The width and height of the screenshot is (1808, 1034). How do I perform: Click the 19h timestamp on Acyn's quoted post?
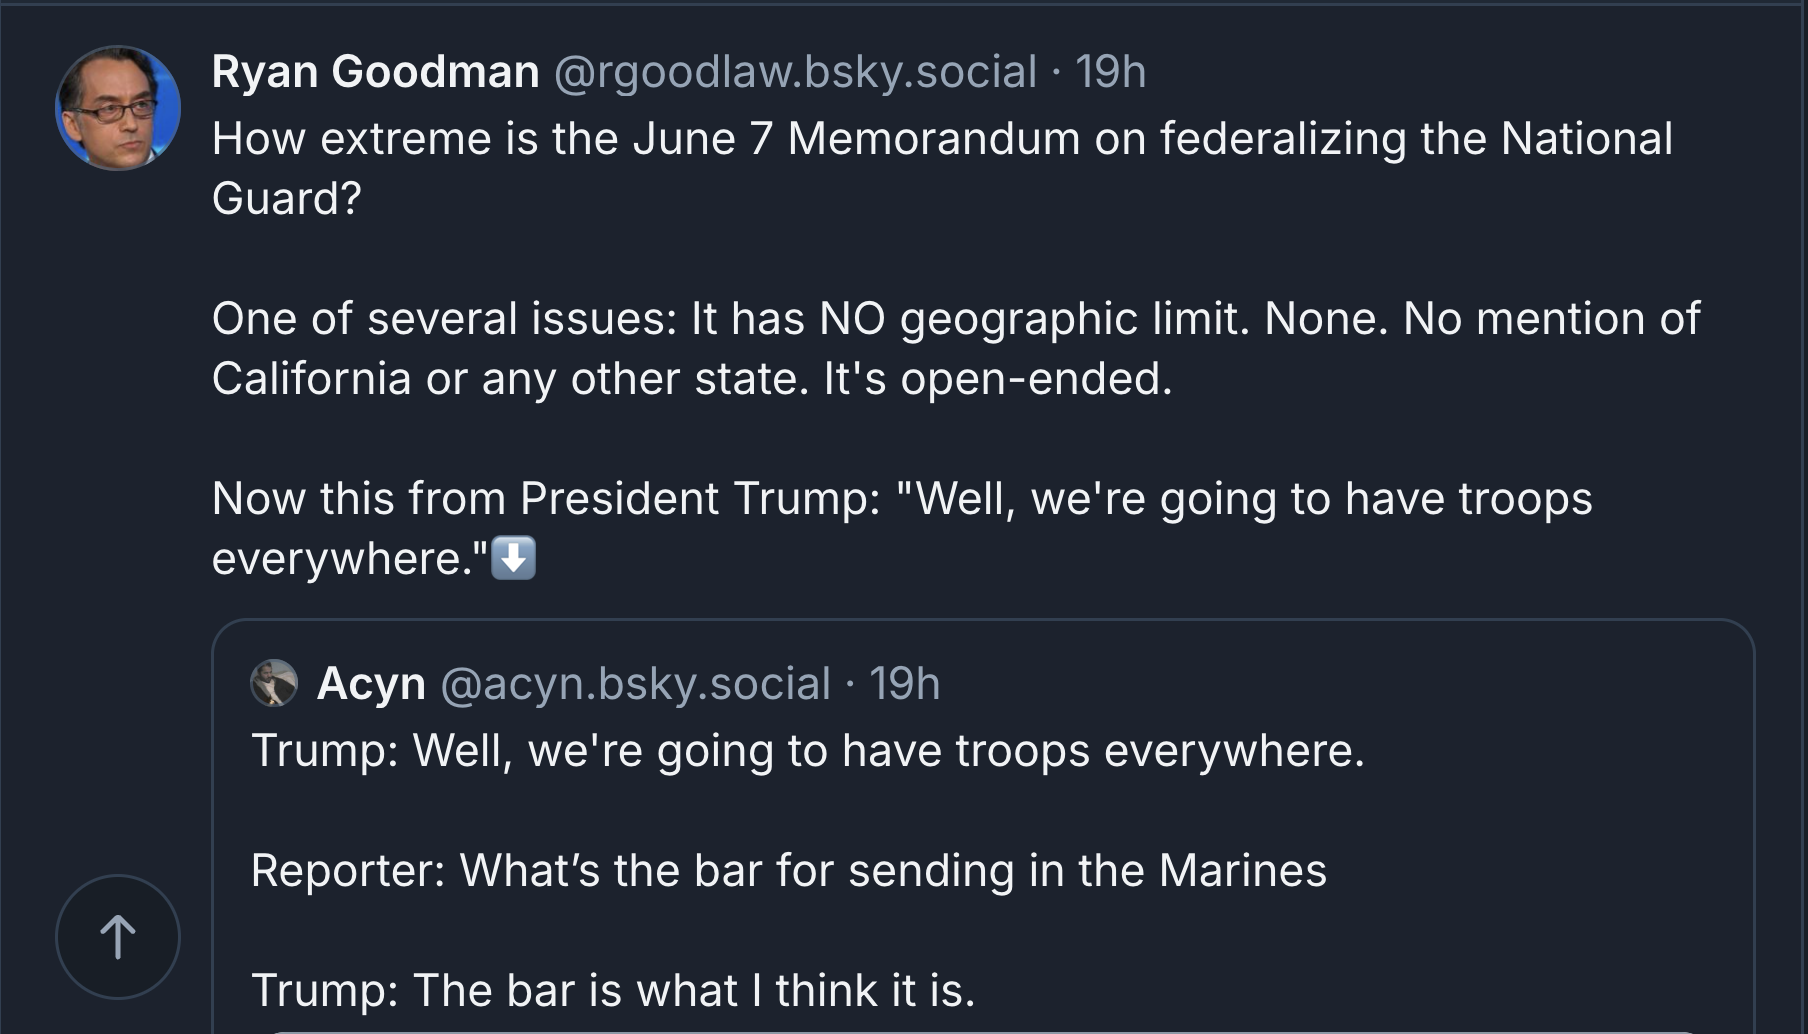point(904,684)
